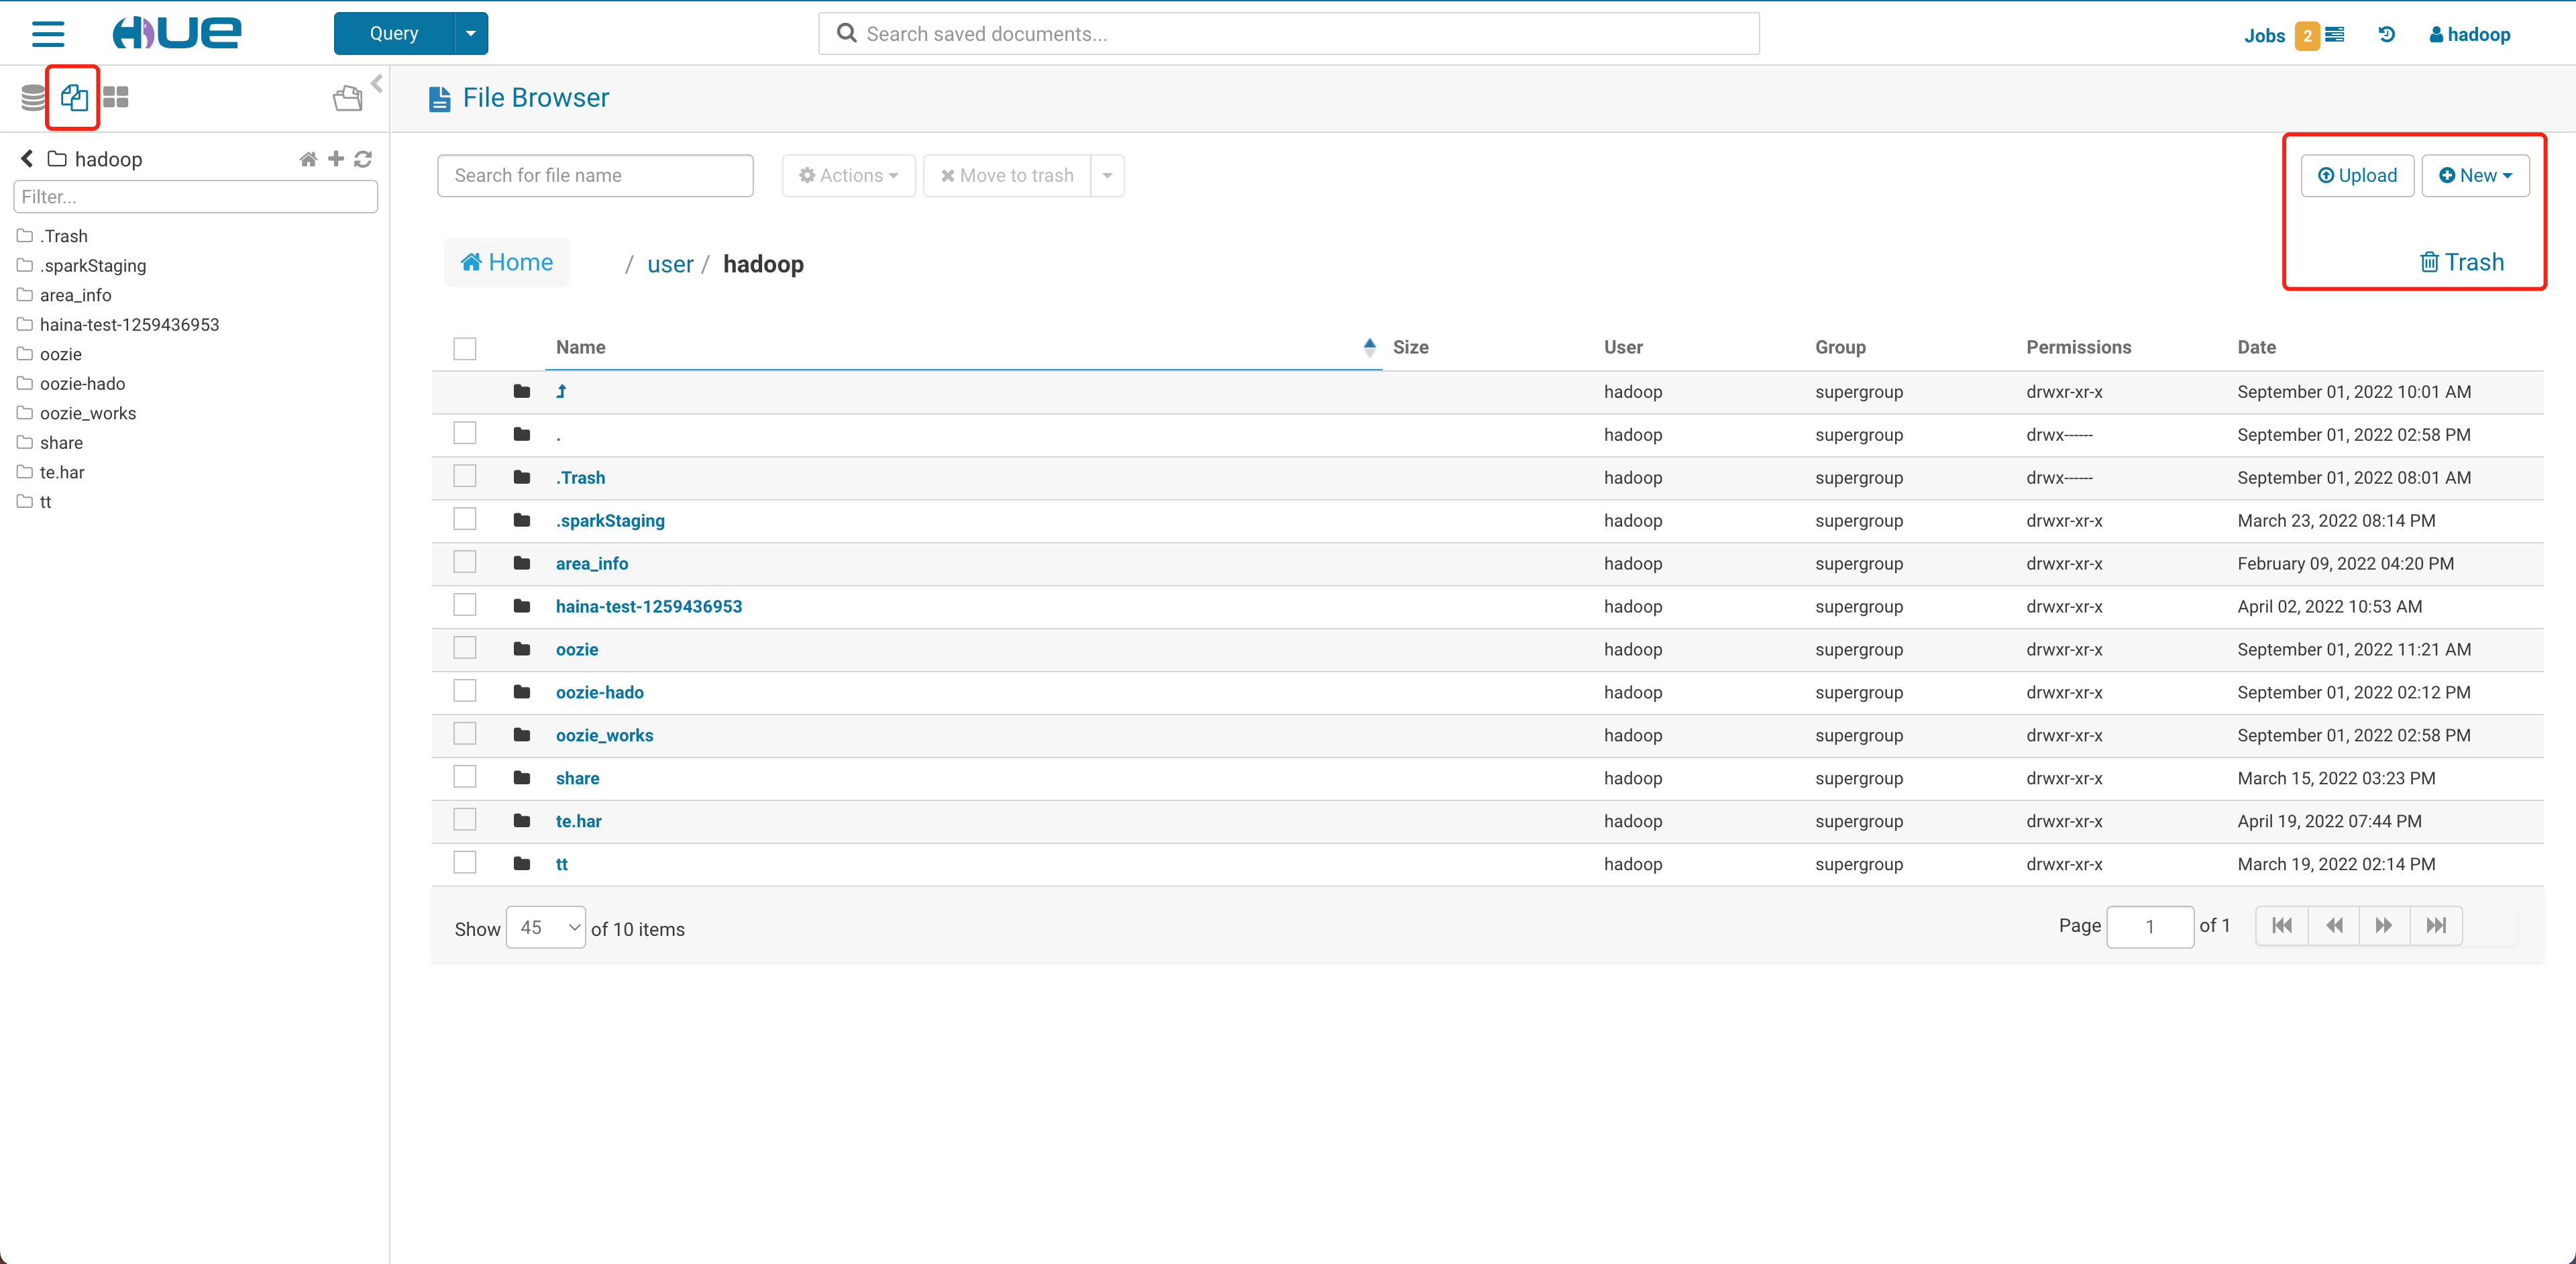This screenshot has height=1264, width=2576.
Task: Switch to the HDFS files panel icon
Action: pos(74,97)
